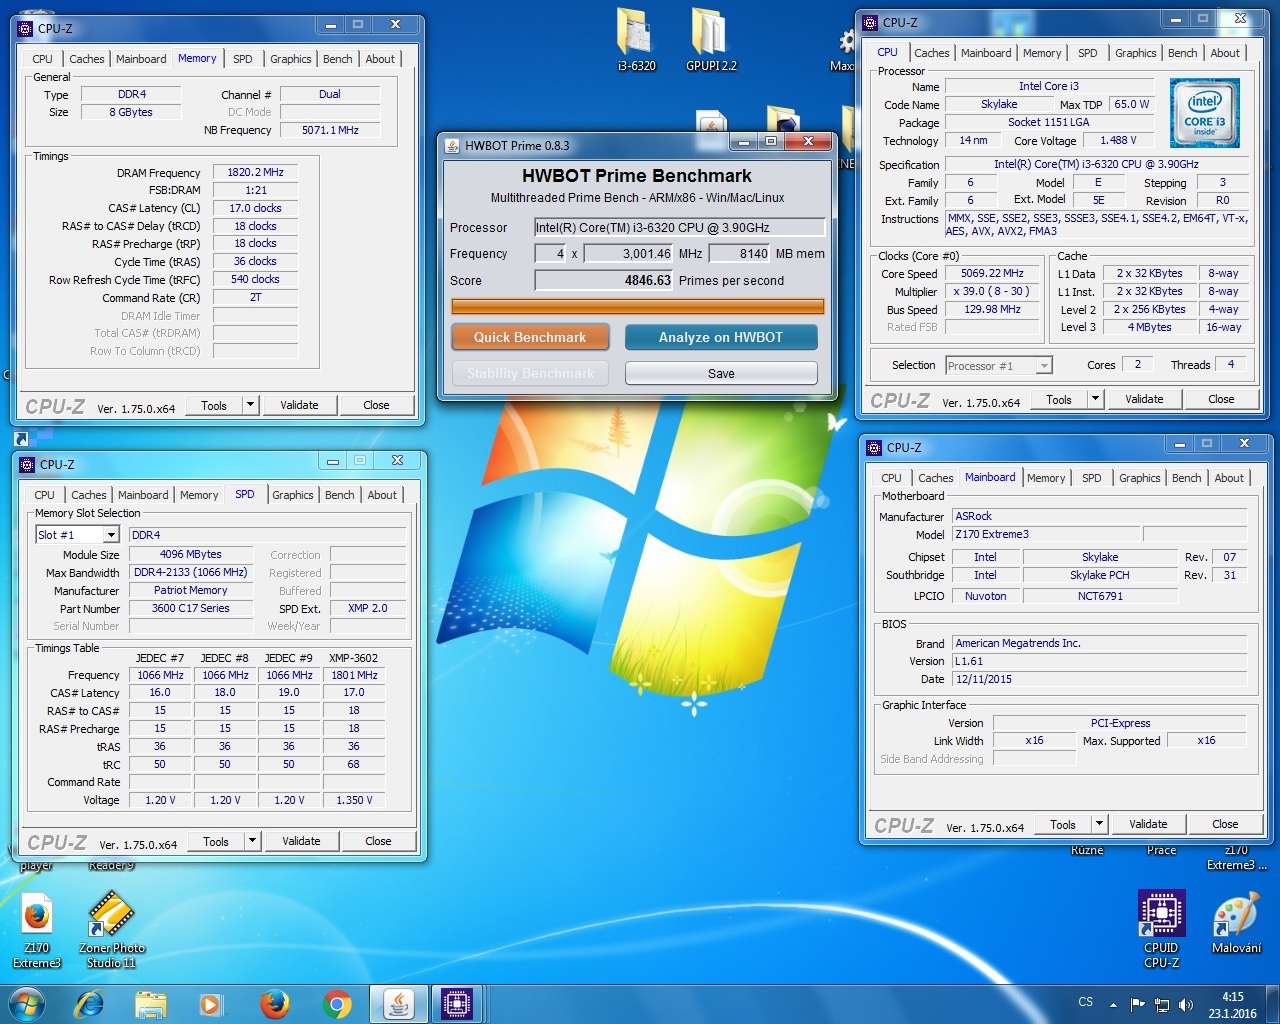Click Core Speed value 5069.22 MHz
This screenshot has width=1280, height=1024.
click(x=992, y=273)
